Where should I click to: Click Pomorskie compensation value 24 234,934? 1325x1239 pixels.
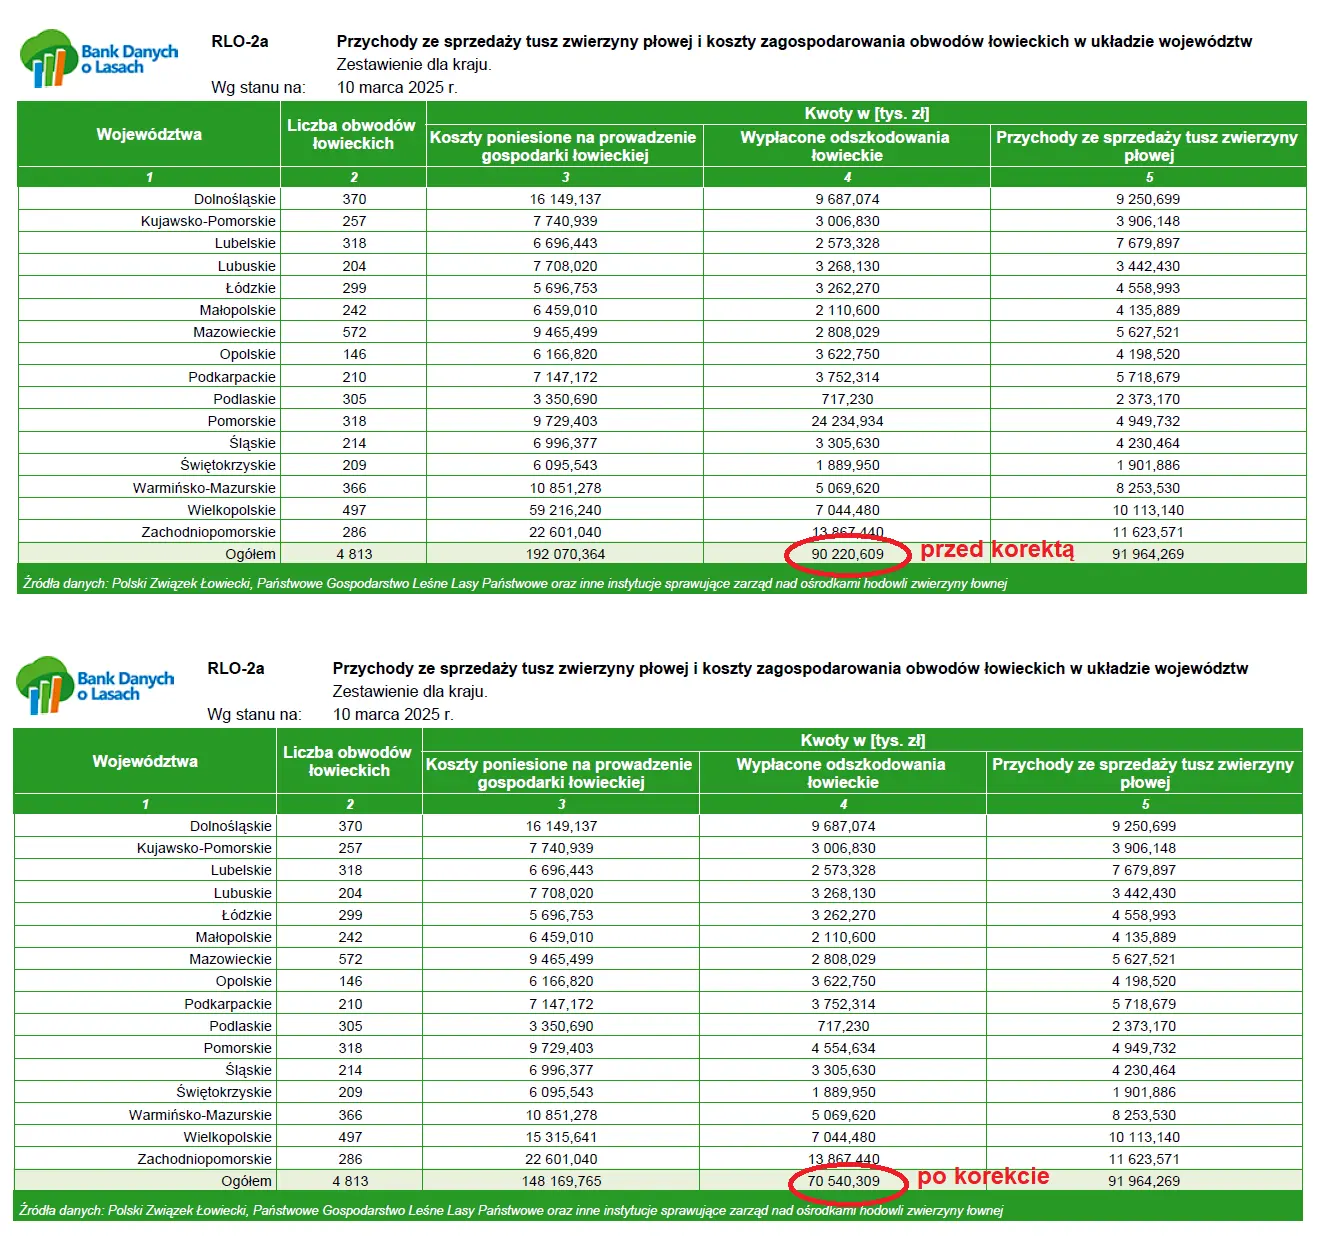pyautogui.click(x=847, y=421)
